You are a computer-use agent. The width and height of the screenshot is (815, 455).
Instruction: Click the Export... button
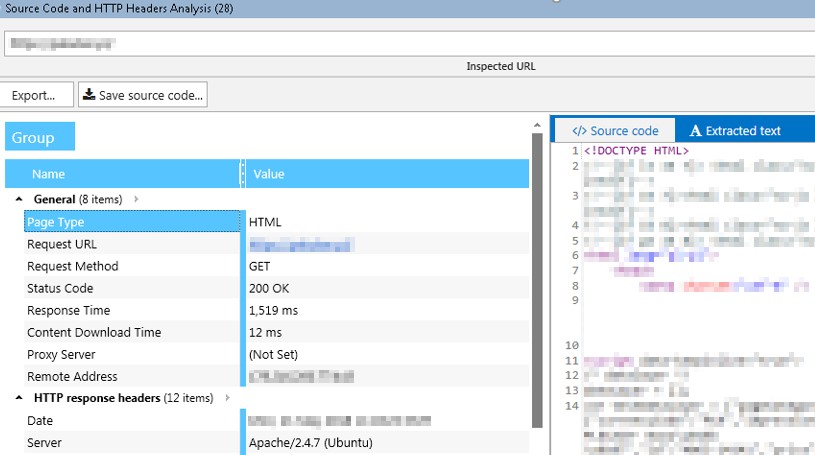(37, 95)
